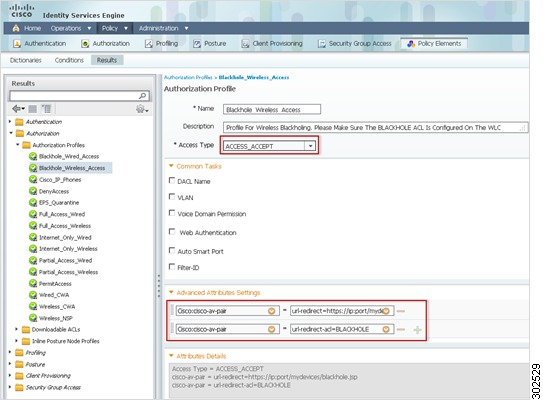
Task: Toggle the Web Authentication checkbox
Action: (172, 231)
